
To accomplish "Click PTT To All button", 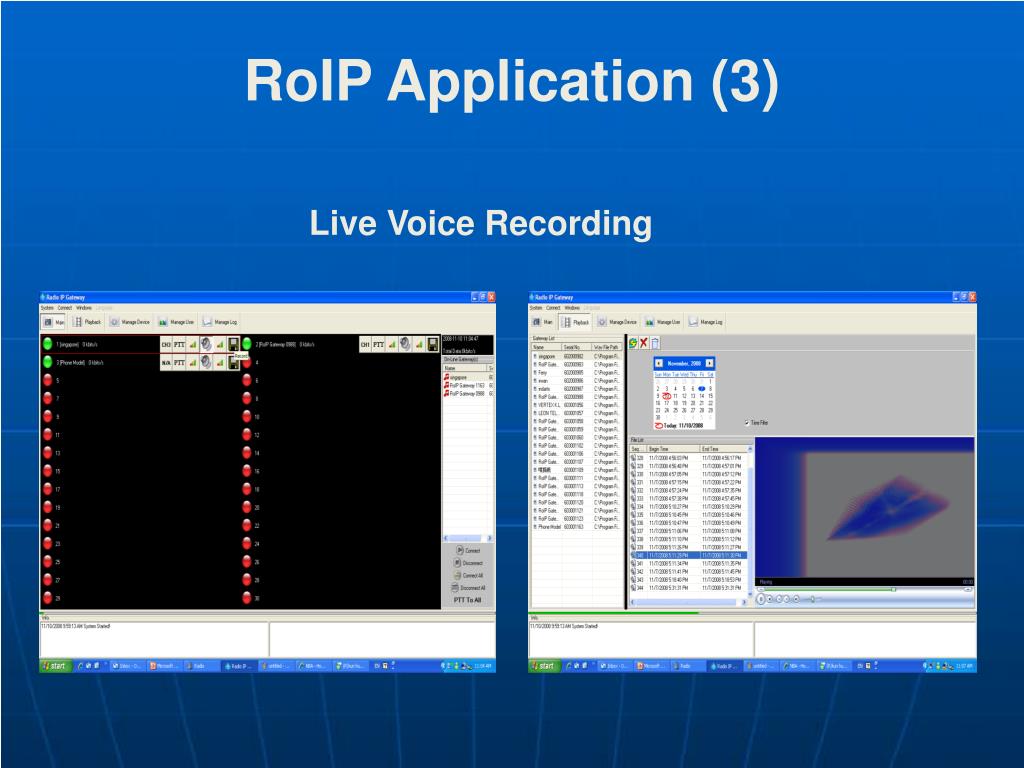I will click(468, 600).
